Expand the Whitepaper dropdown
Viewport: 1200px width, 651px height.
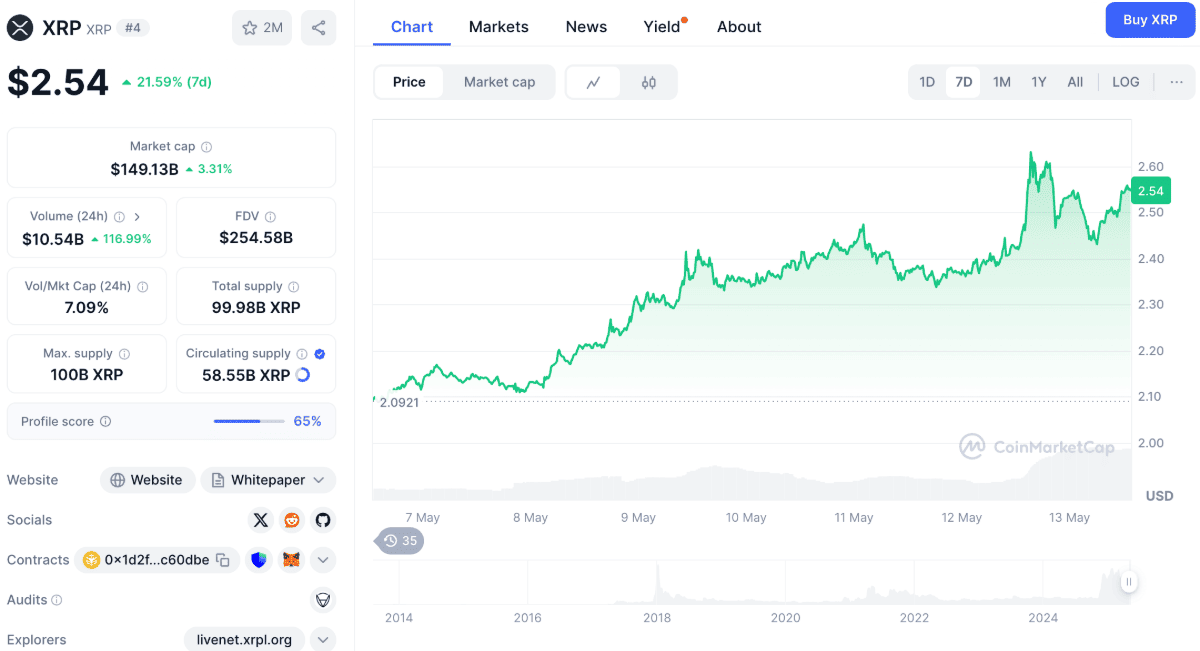click(x=268, y=480)
